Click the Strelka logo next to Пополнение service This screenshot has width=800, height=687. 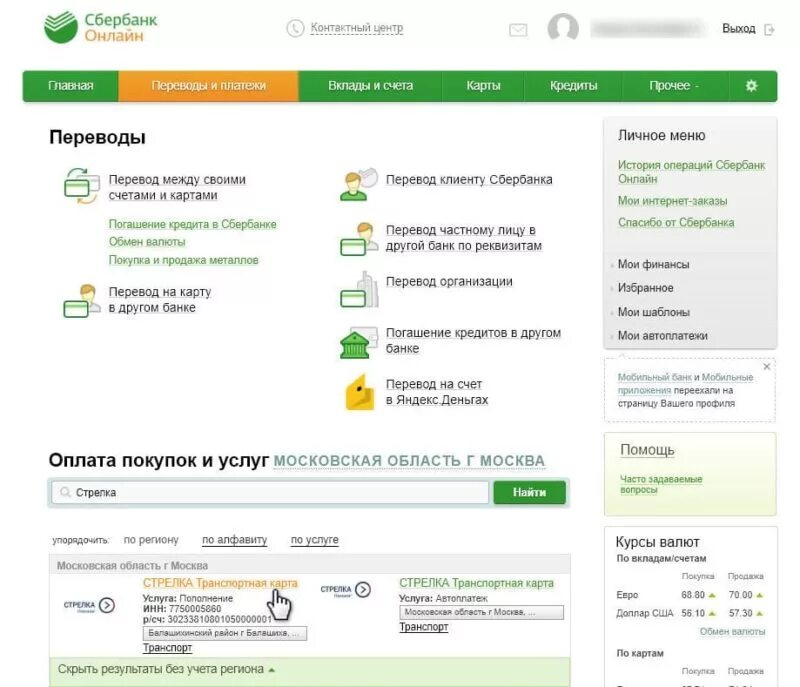point(89,605)
